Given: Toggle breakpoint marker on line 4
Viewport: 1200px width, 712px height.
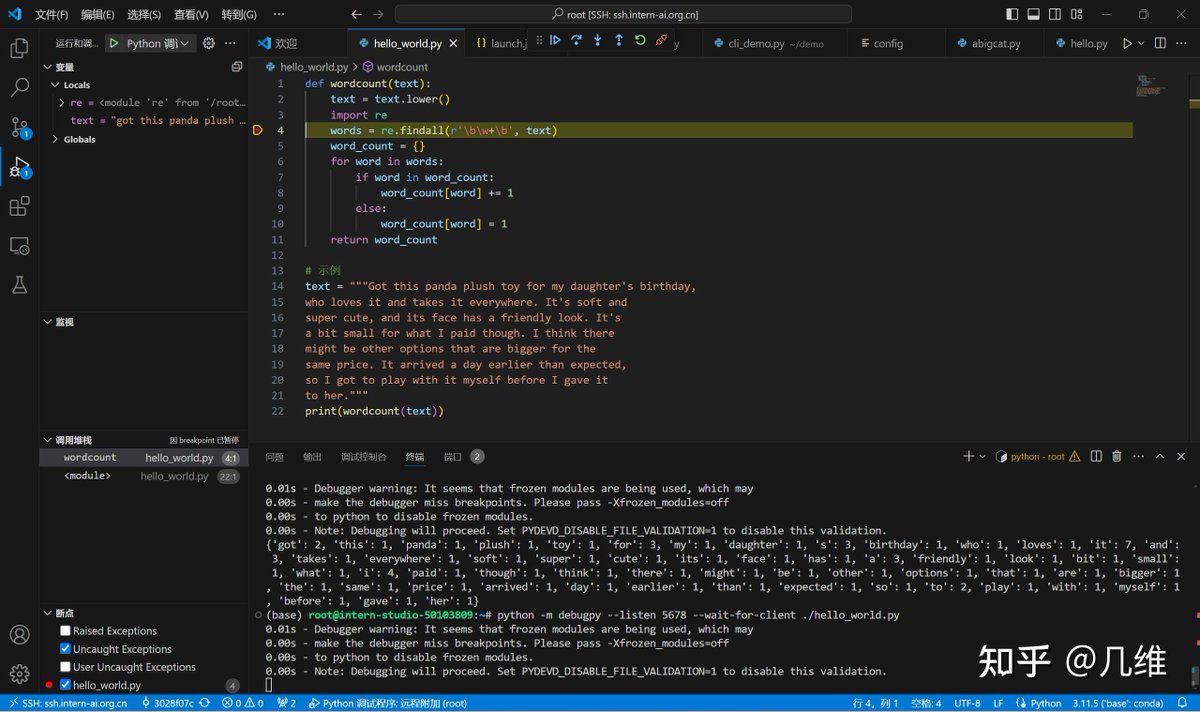Looking at the screenshot, I should coord(257,130).
